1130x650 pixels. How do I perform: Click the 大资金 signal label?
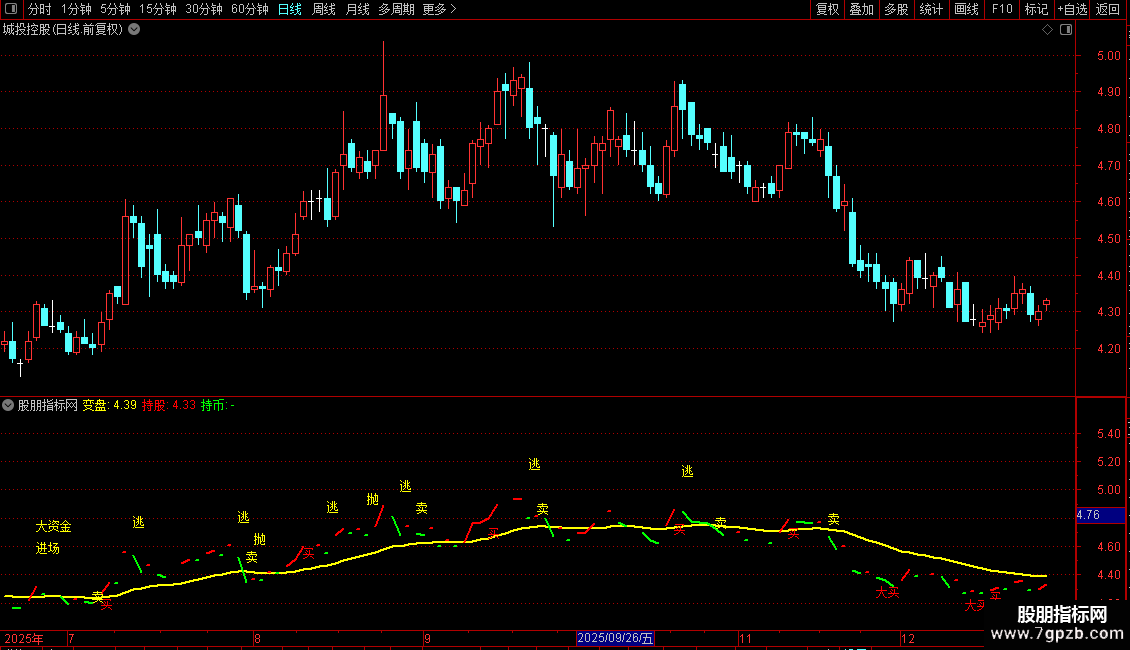click(53, 527)
